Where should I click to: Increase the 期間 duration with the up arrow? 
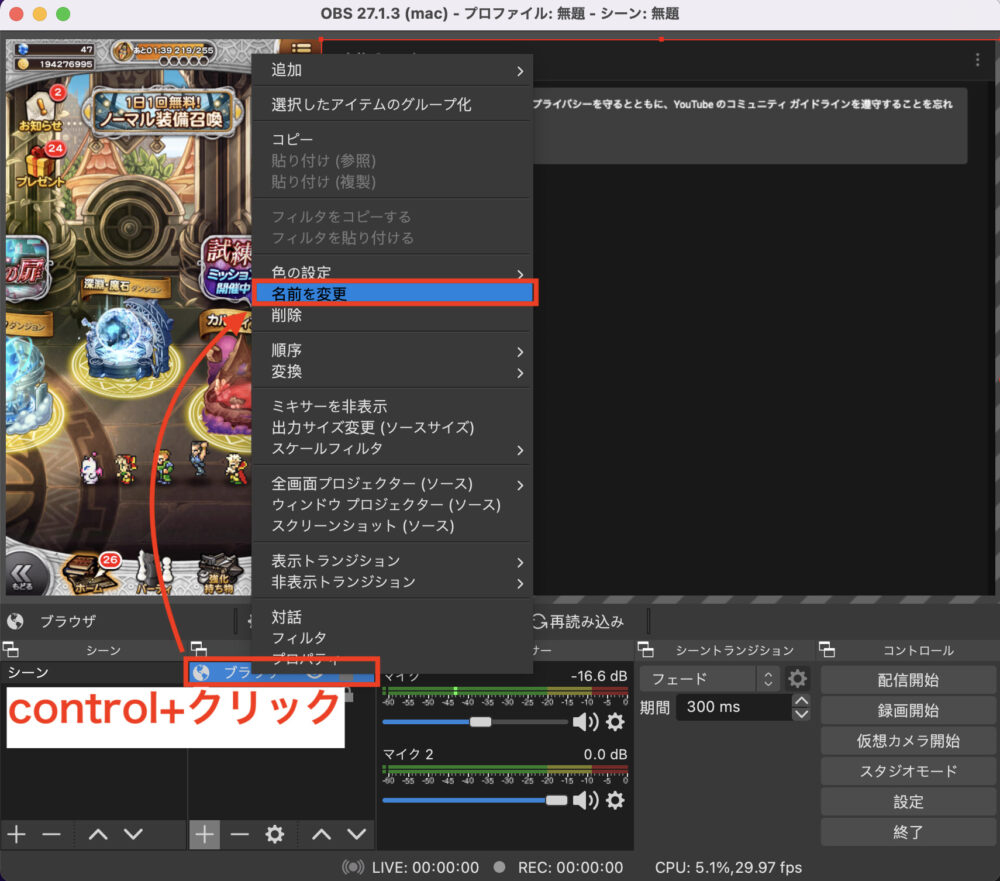[801, 700]
